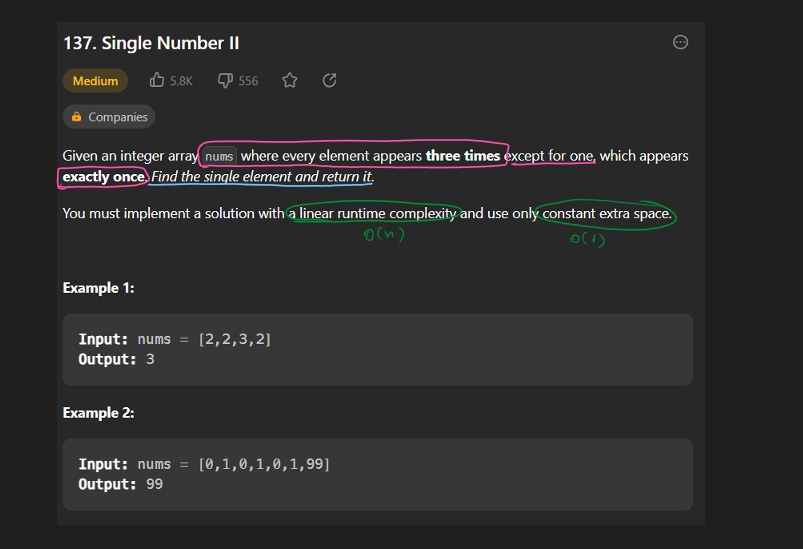Click the Example 2 heading
803x549 pixels.
coord(98,413)
